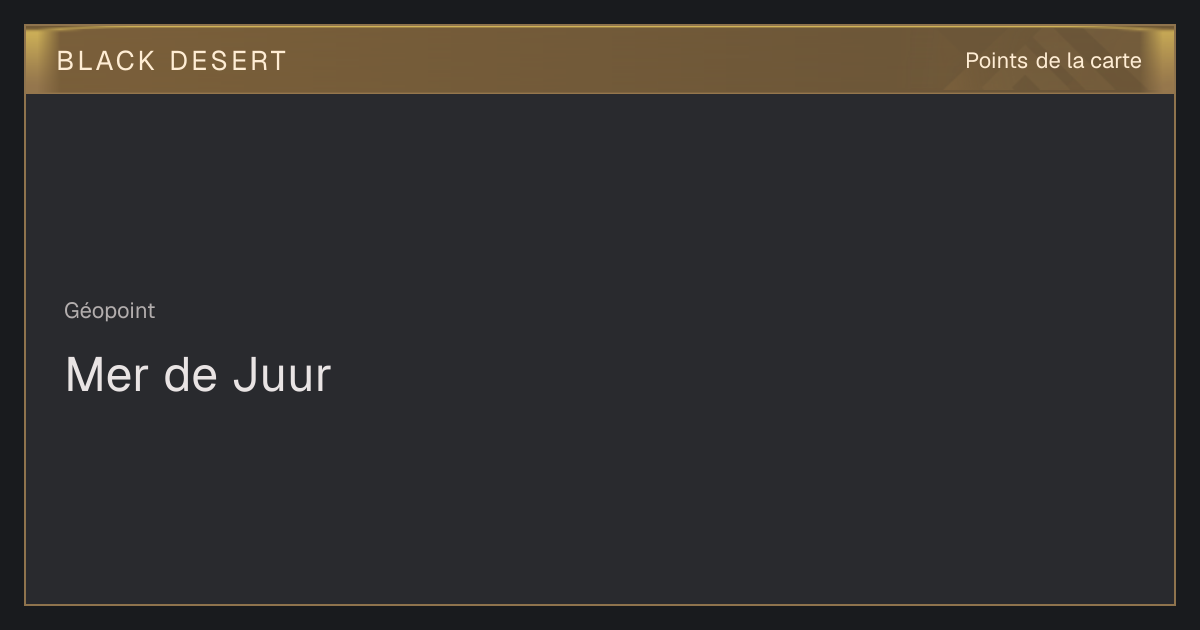Click the left glow edge of banner
The height and width of the screenshot is (630, 1200).
pos(38,60)
